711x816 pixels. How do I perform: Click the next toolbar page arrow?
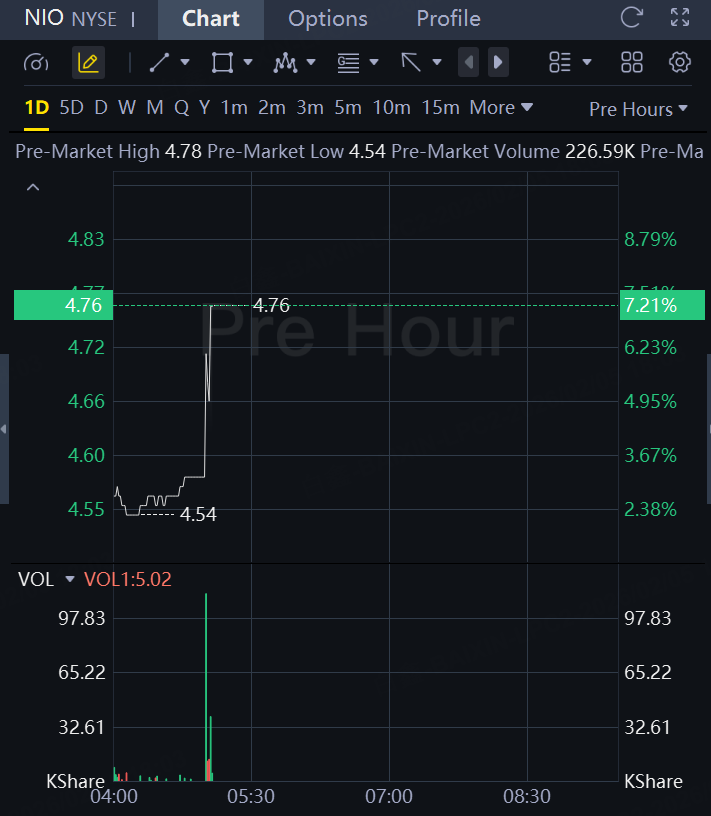[x=498, y=62]
